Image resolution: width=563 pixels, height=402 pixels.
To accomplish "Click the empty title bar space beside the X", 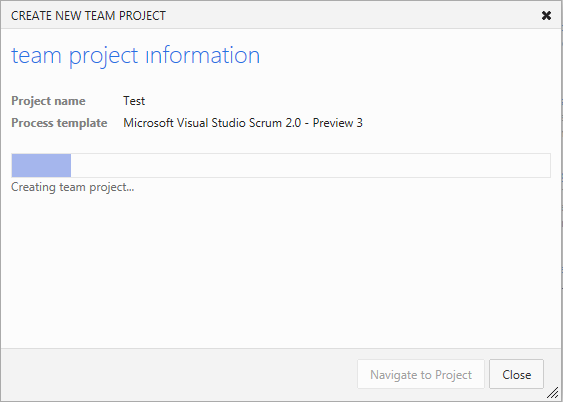I will (x=352, y=15).
